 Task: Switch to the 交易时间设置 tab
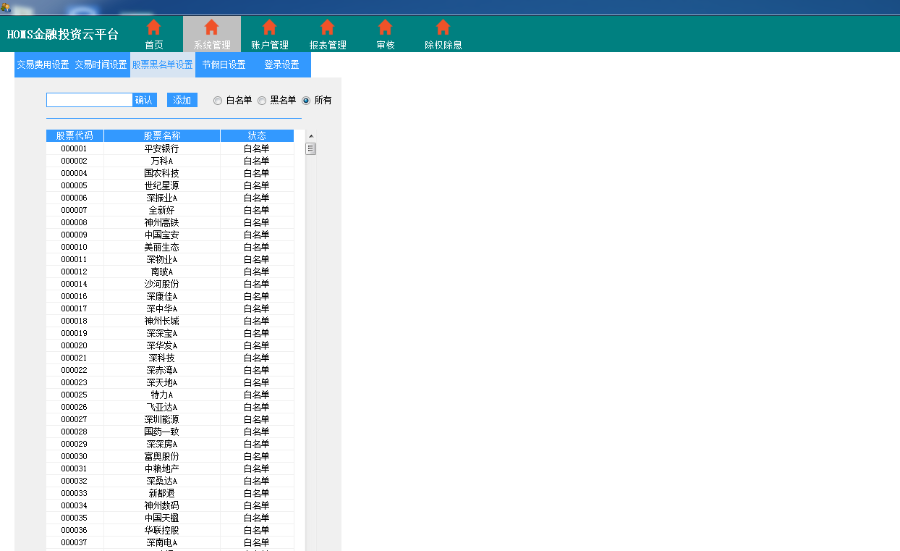click(x=101, y=65)
